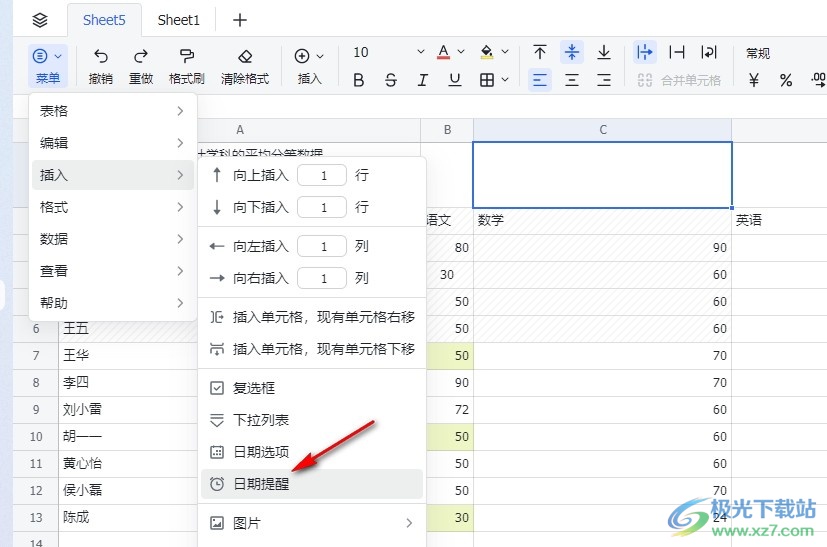Viewport: 827px width, 547px height.
Task: Click the Undo (撤销) icon
Action: point(100,56)
